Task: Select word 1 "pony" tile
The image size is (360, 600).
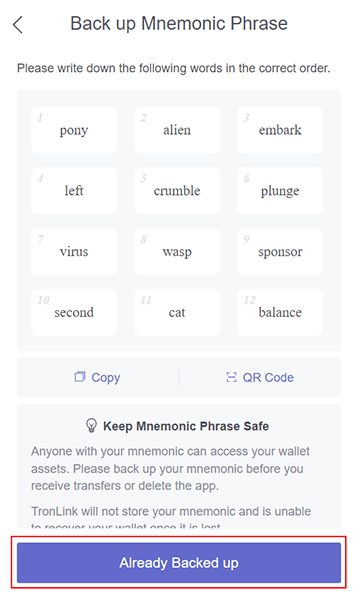Action: click(74, 130)
